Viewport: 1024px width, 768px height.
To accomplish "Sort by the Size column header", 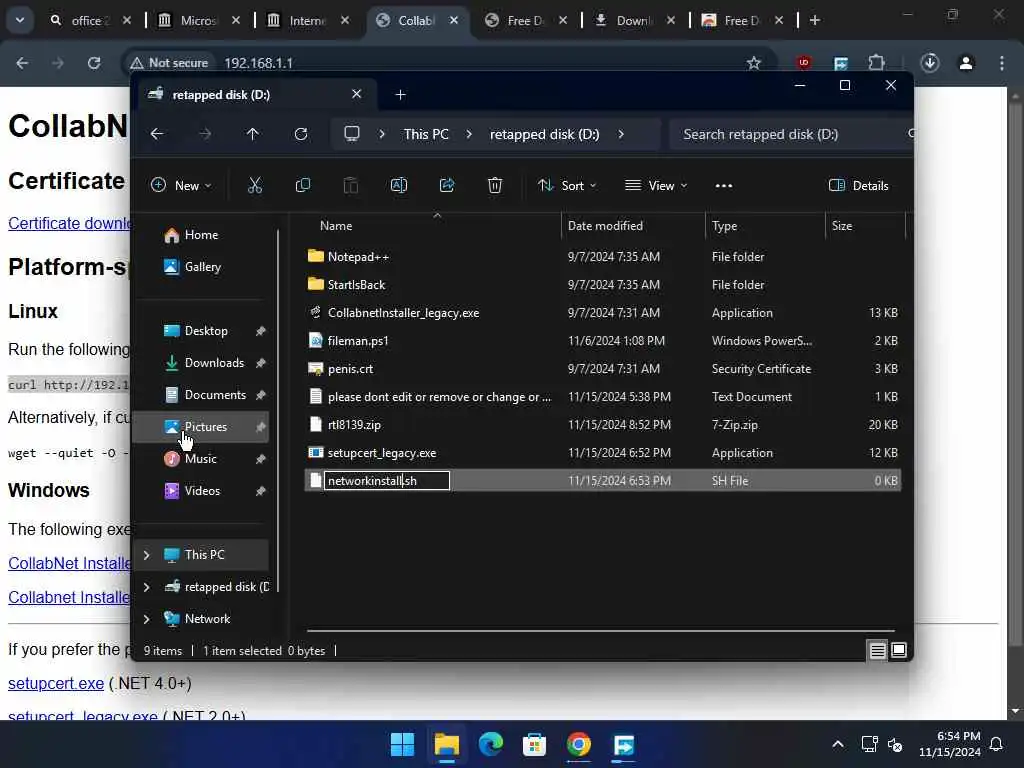I will (865, 226).
